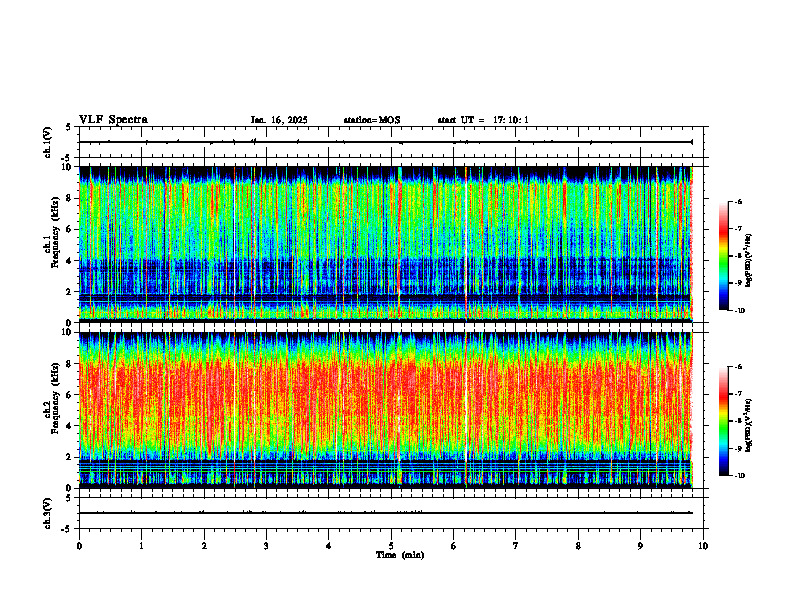Click the ch.1 spectrogram panel
This screenshot has width=792, height=612.
(385, 244)
